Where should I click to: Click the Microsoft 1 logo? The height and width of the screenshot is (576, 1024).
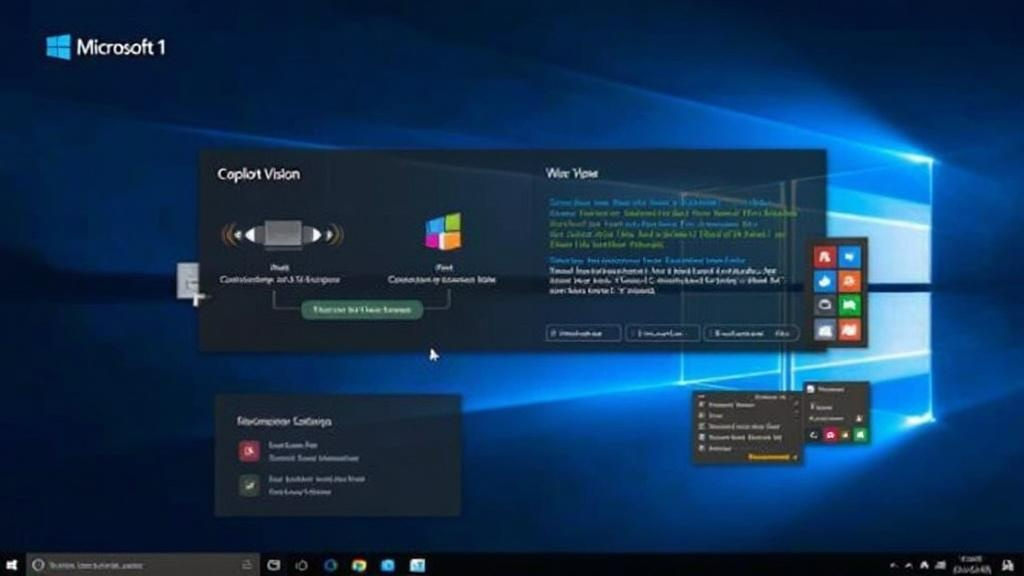[x=106, y=47]
